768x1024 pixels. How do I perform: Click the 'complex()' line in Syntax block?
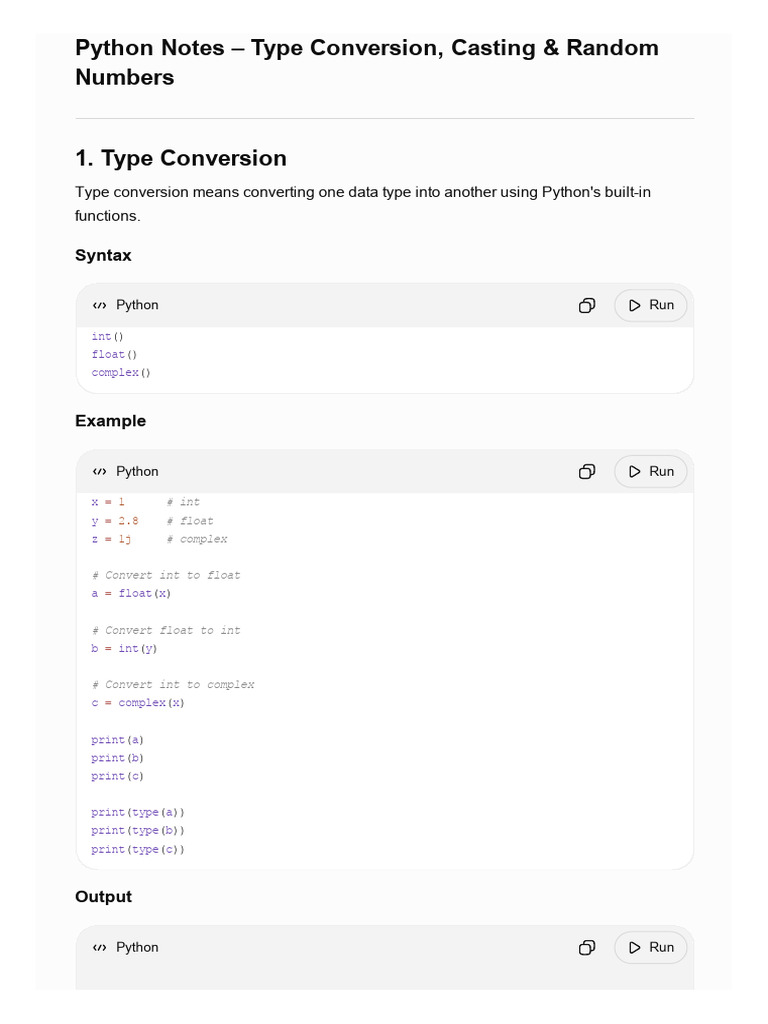[121, 373]
